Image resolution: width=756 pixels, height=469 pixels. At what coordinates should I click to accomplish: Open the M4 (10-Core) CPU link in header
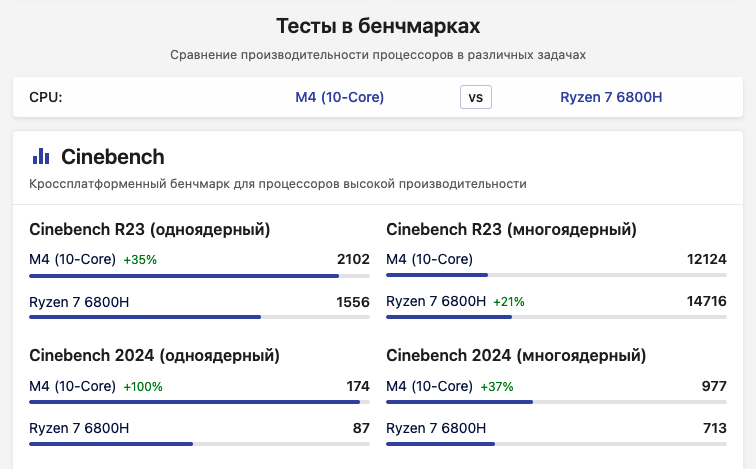pyautogui.click(x=339, y=97)
